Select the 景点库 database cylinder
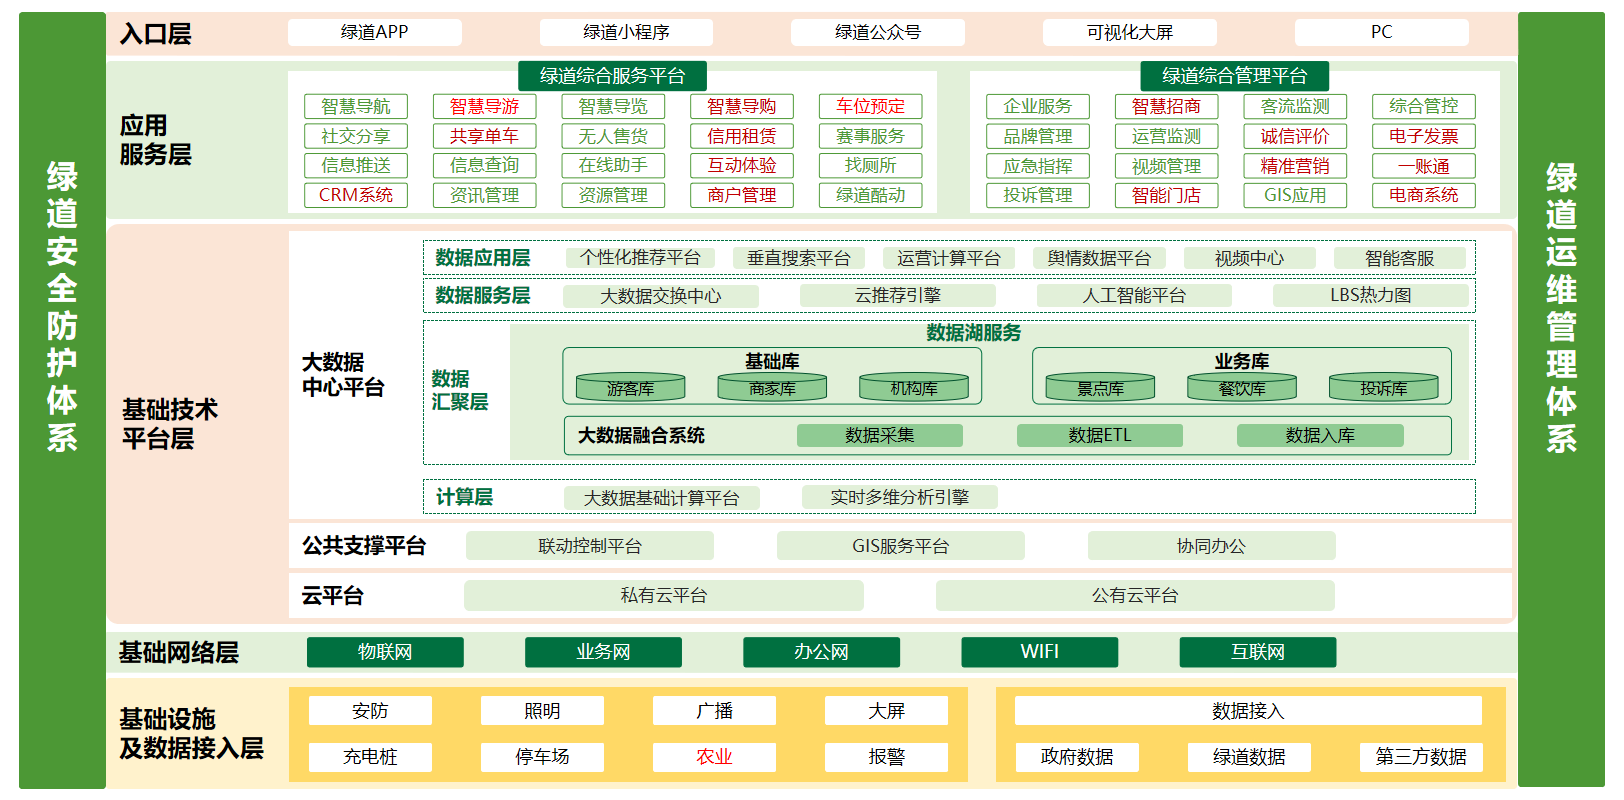The width and height of the screenshot is (1624, 800). point(1100,387)
